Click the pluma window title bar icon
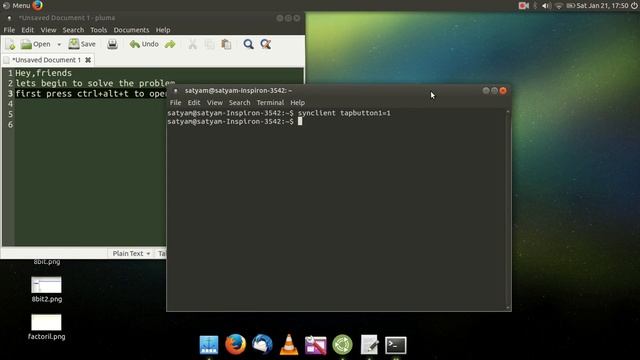Screen dimensions: 640x360 pos(9,18)
